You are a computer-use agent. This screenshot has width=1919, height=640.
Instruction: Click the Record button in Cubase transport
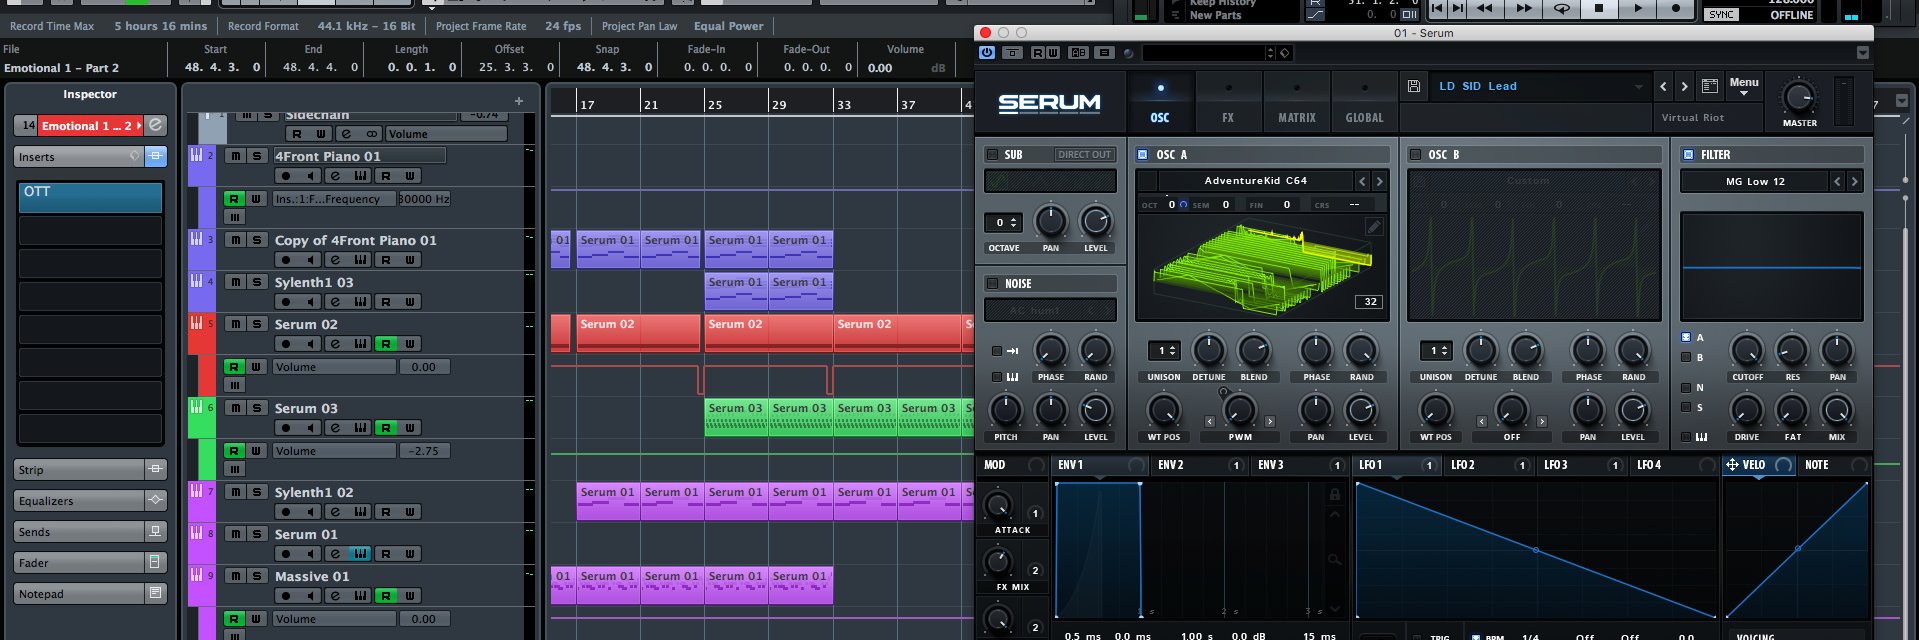pyautogui.click(x=1676, y=8)
